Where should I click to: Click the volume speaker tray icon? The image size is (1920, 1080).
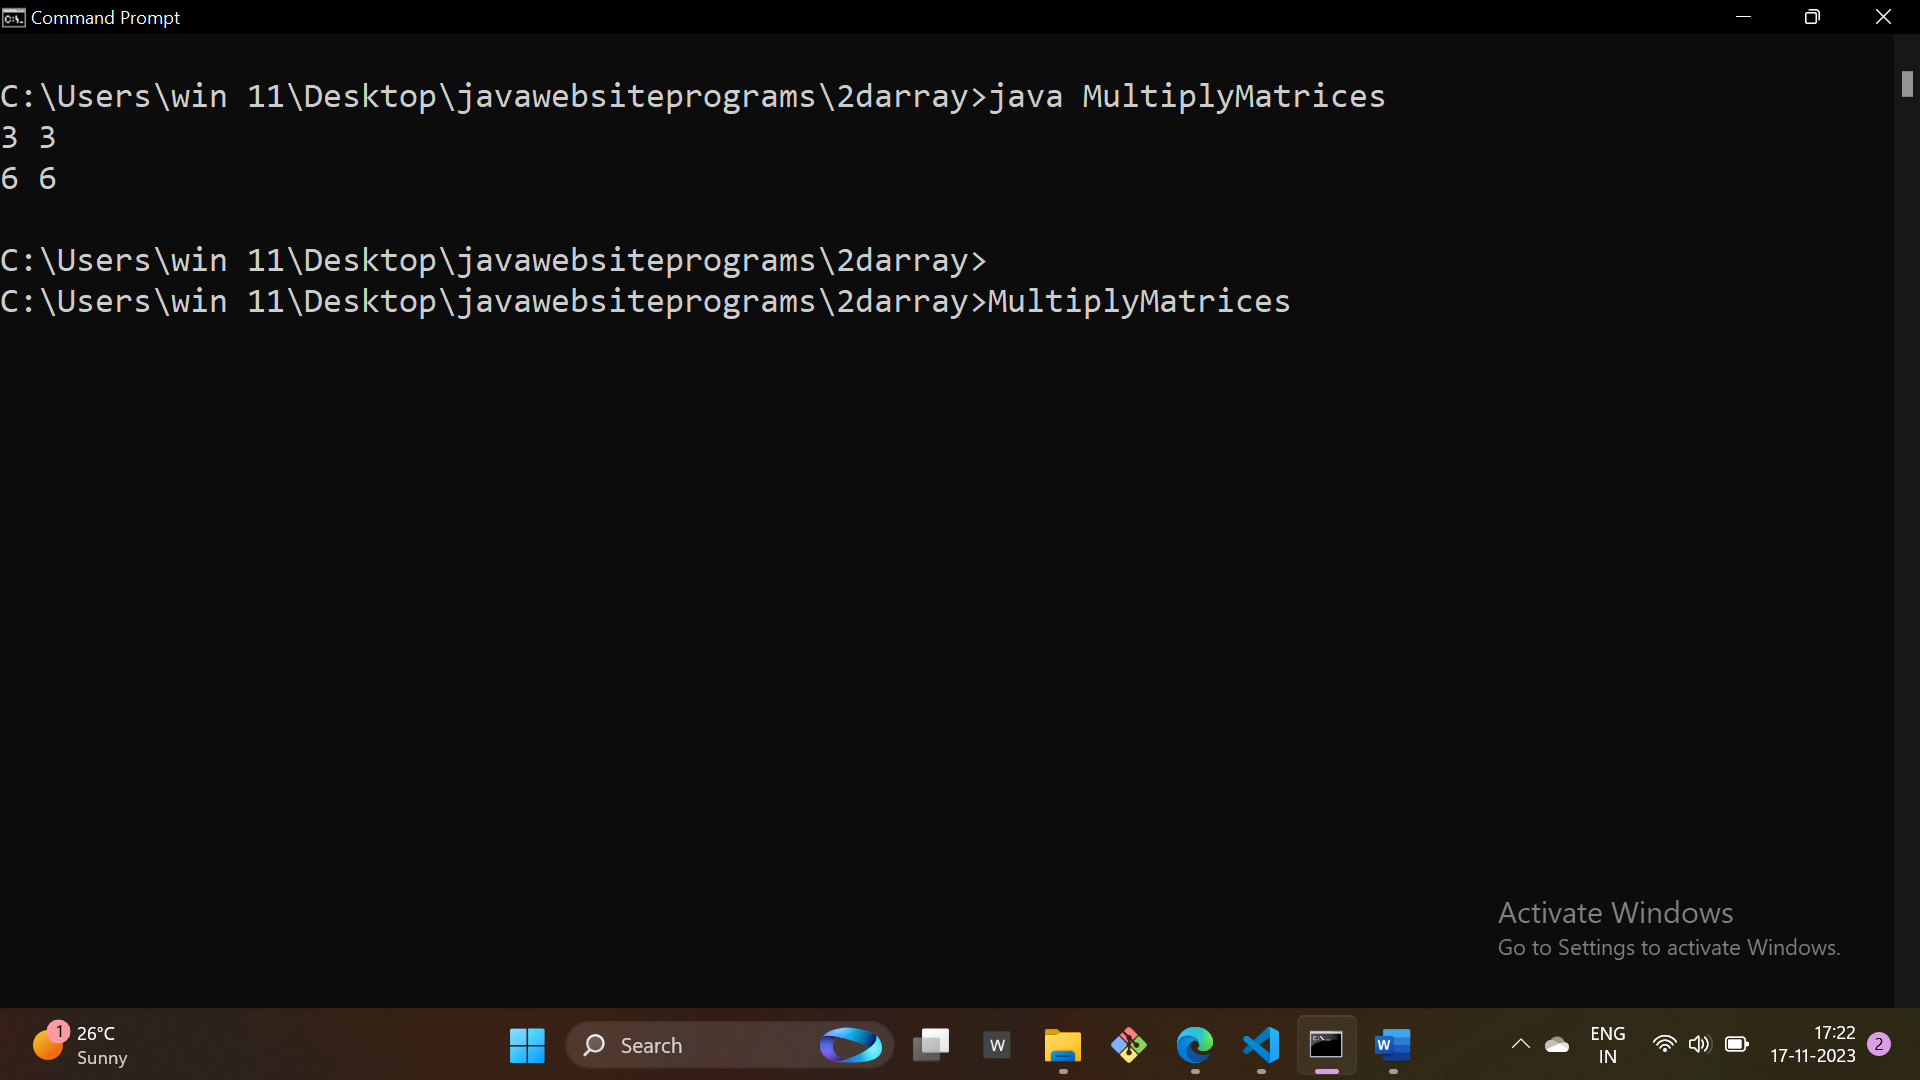(1699, 1045)
